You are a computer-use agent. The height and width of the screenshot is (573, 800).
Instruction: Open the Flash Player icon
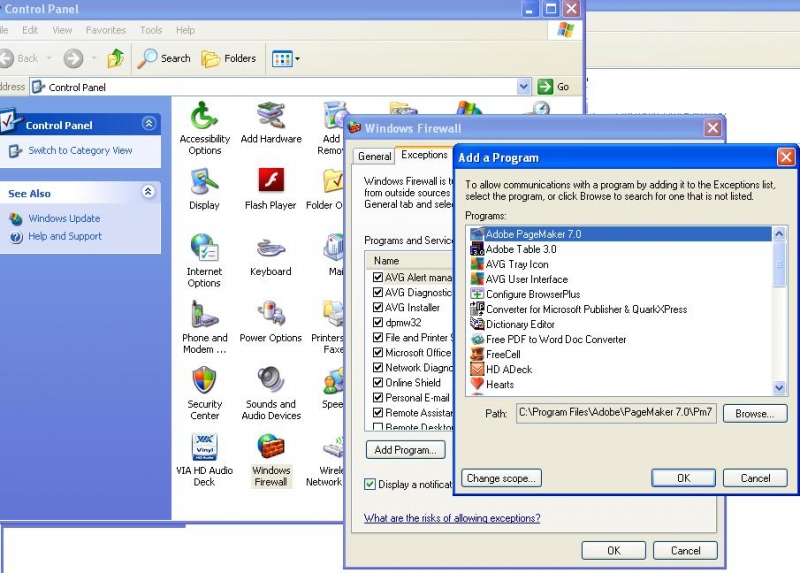click(270, 181)
